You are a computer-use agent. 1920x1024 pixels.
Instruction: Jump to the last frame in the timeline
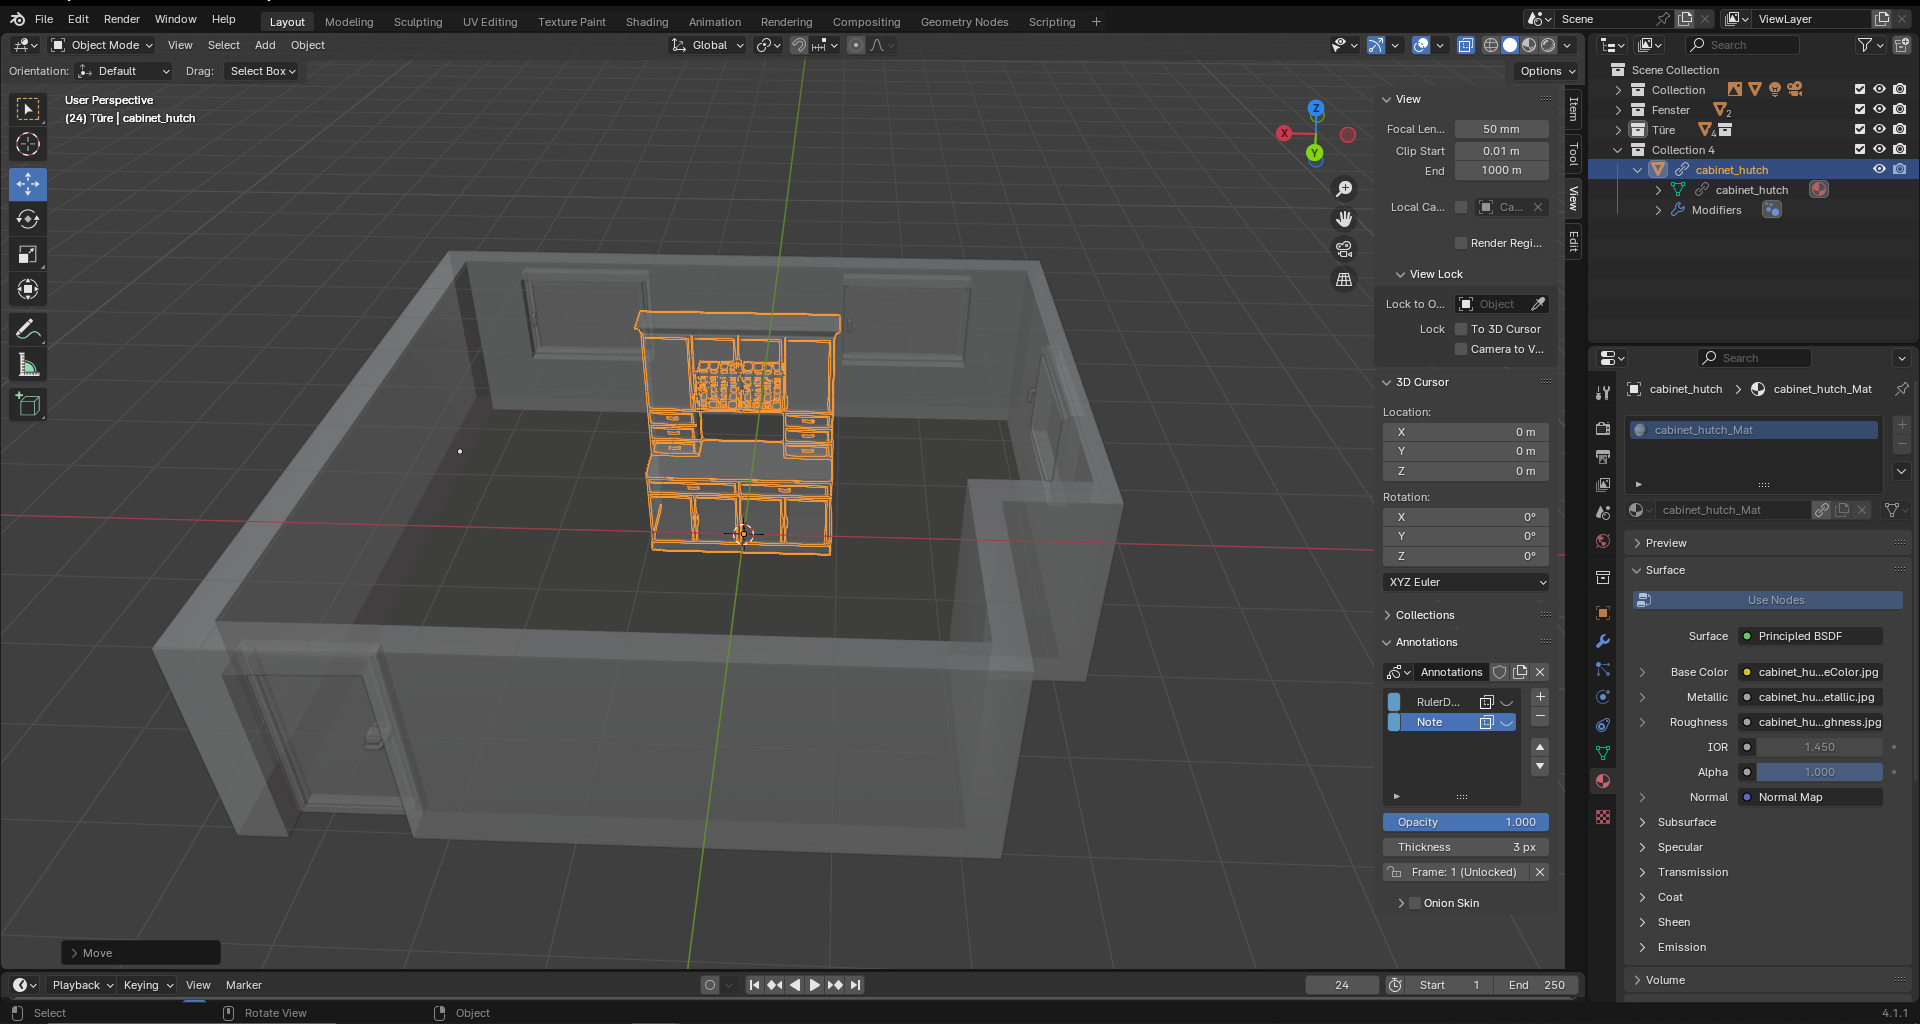(855, 984)
